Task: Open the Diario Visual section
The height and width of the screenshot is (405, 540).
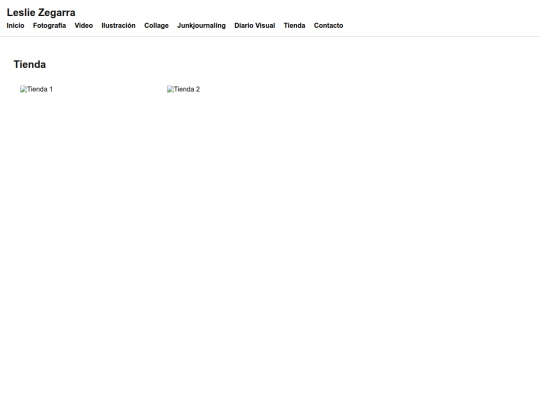Action: 255,25
